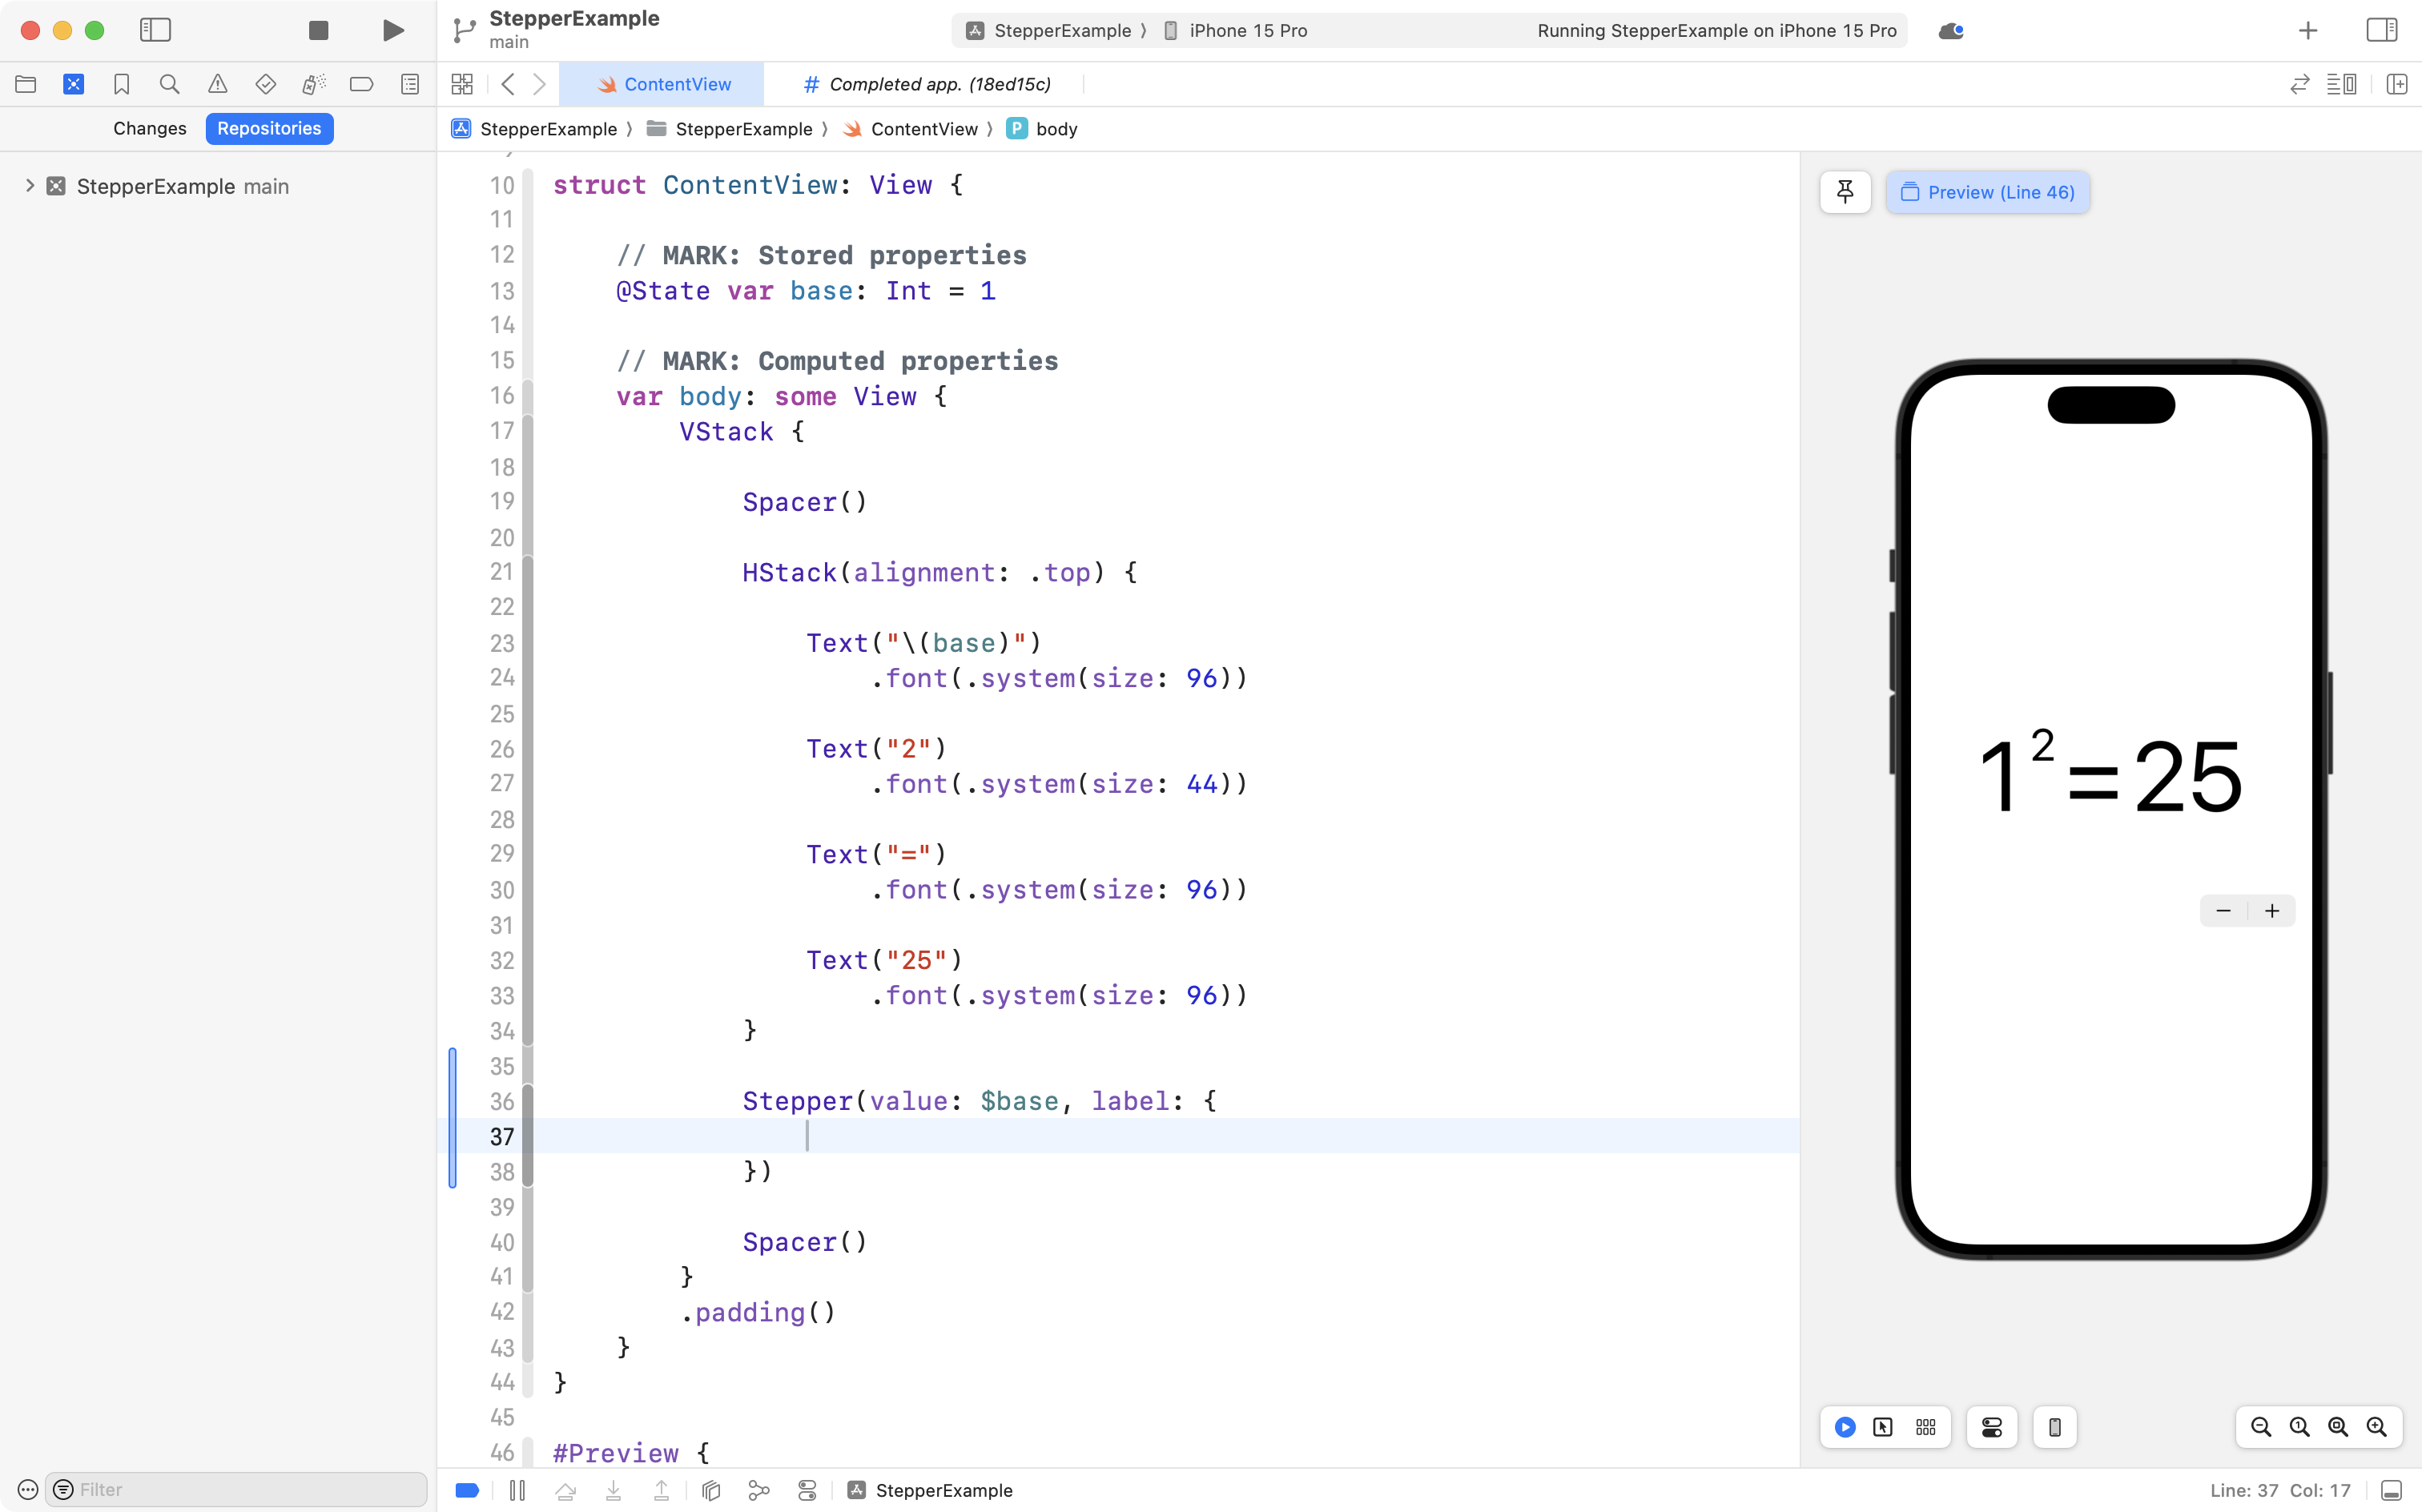
Task: Start the live preview
Action: pos(1844,1427)
